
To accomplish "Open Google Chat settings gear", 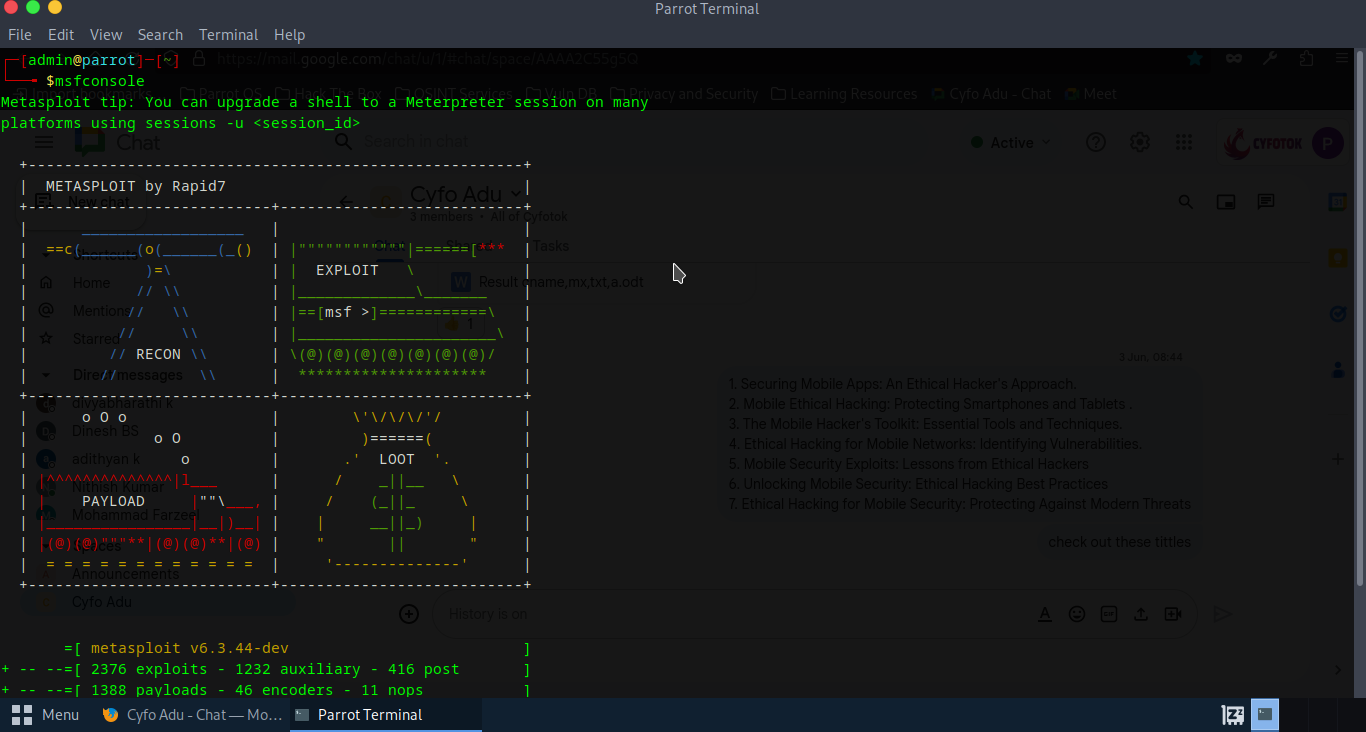I will click(x=1140, y=143).
